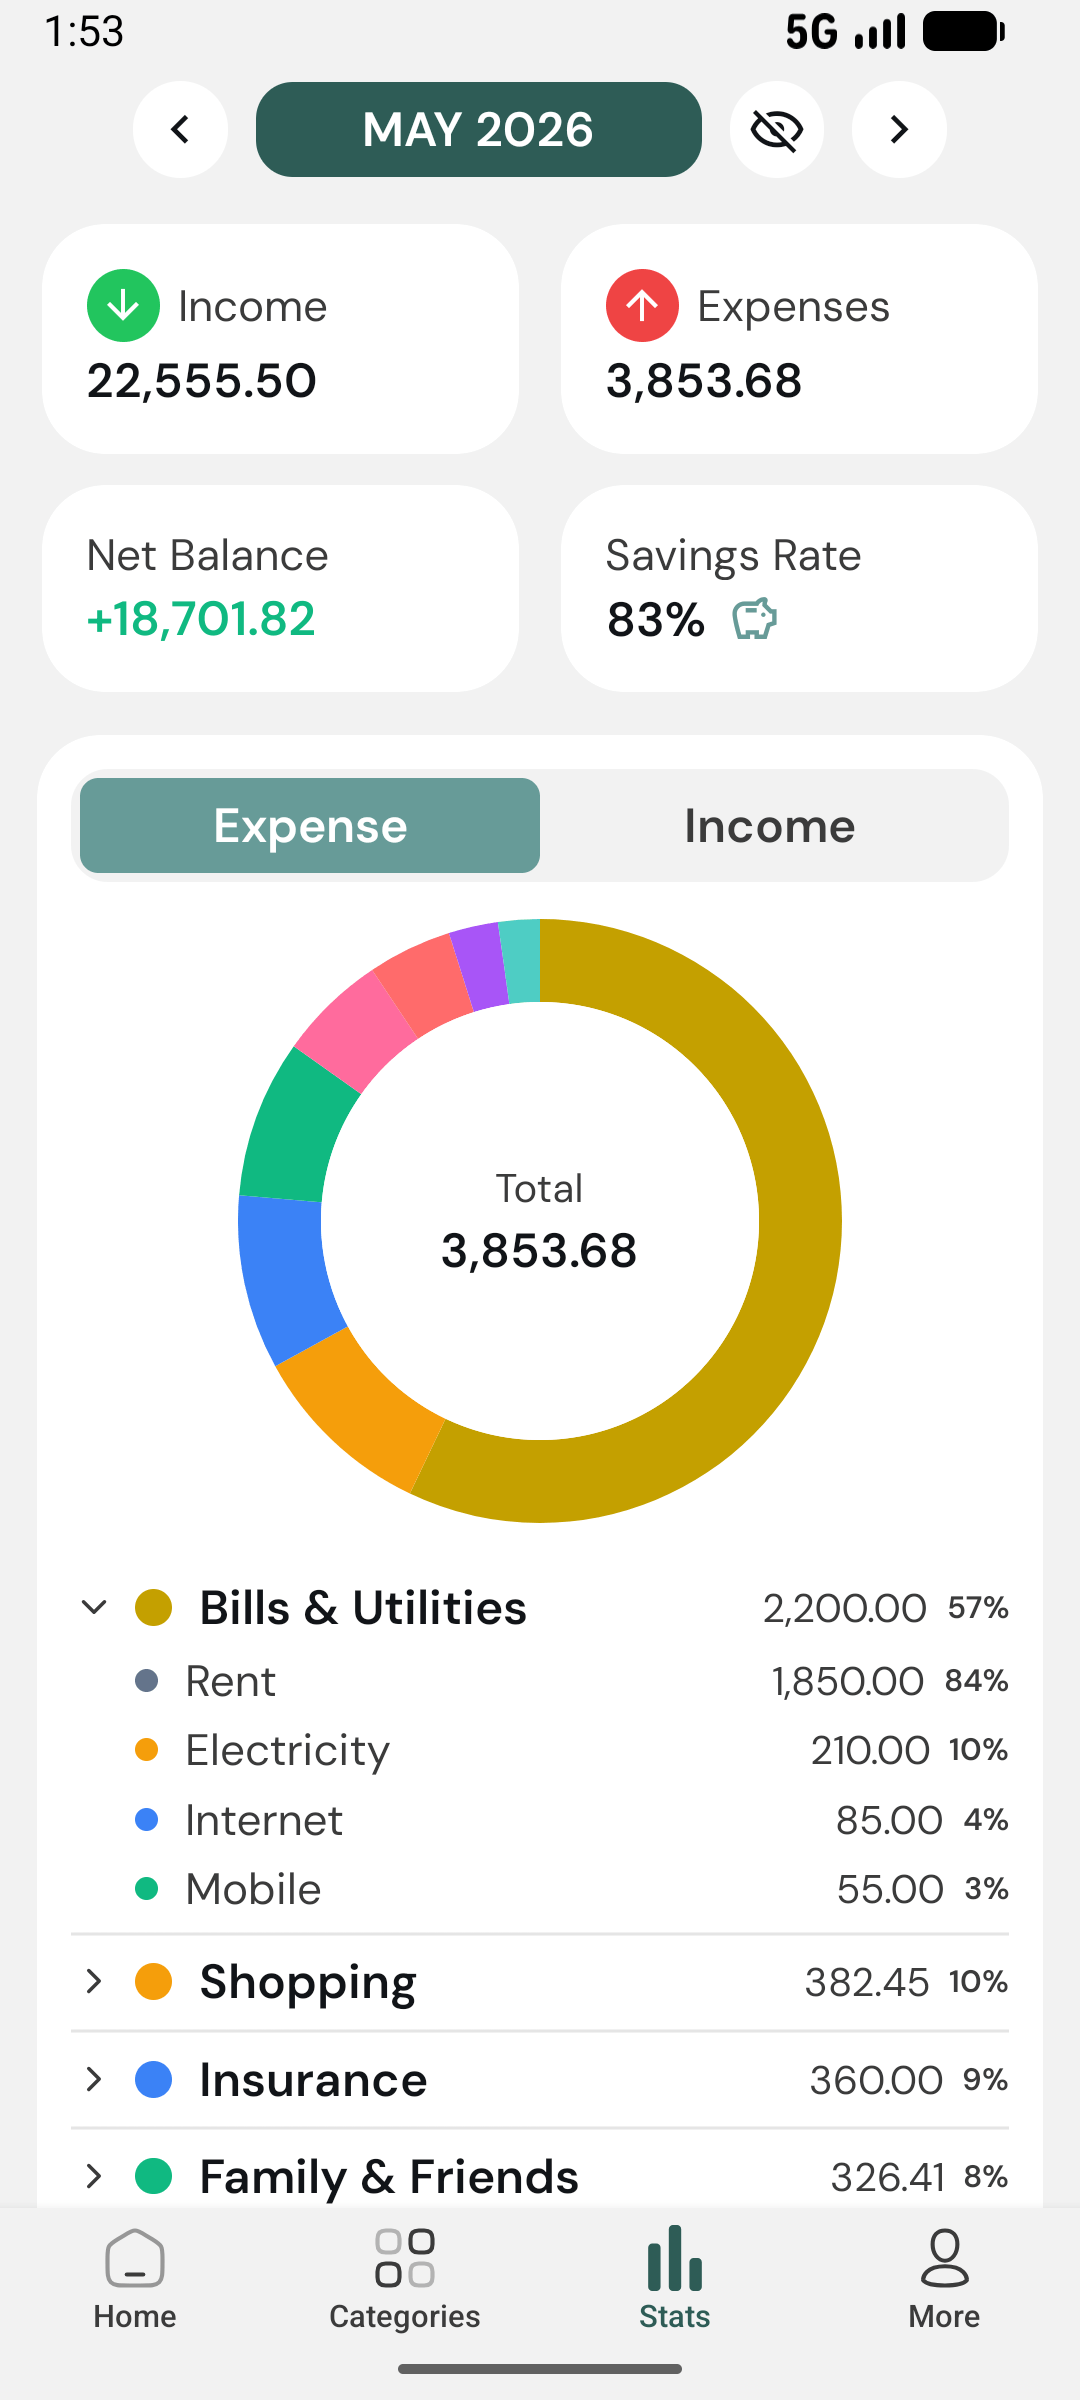
Task: Open the Expenses summary card
Action: coord(799,339)
